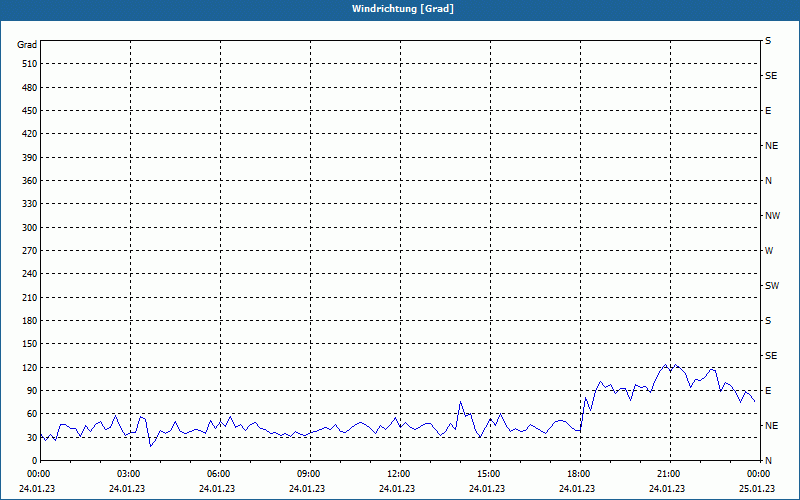Viewport: 800px width, 500px height.
Task: Click the bottom "N" compass label at 0
Action: point(768,461)
